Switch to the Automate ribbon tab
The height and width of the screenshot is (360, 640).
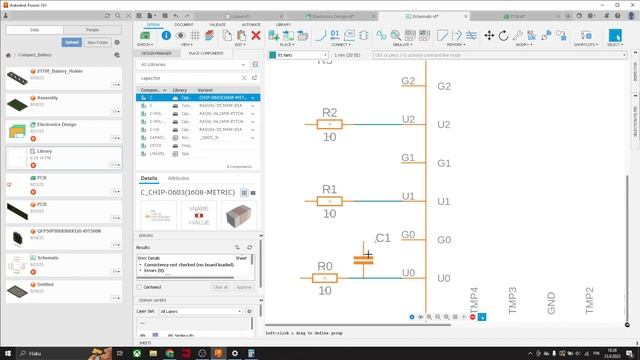[251, 25]
